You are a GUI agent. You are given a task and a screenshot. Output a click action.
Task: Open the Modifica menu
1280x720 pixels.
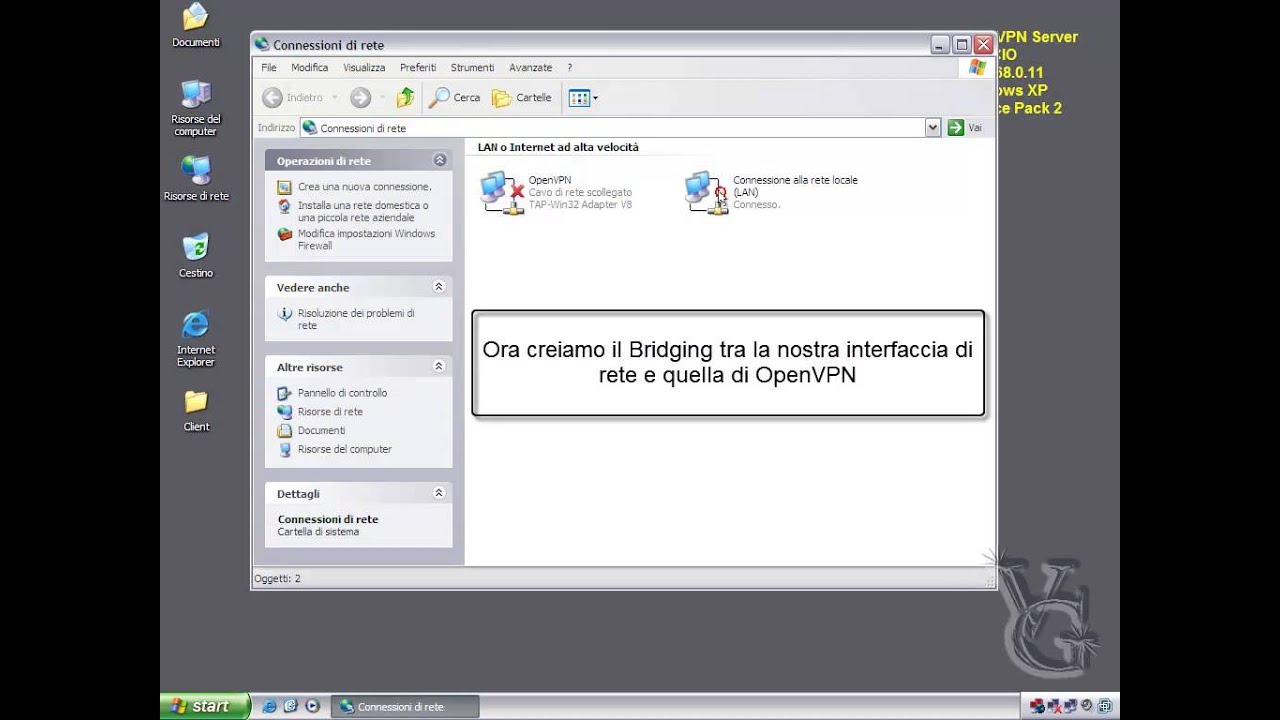tap(310, 67)
